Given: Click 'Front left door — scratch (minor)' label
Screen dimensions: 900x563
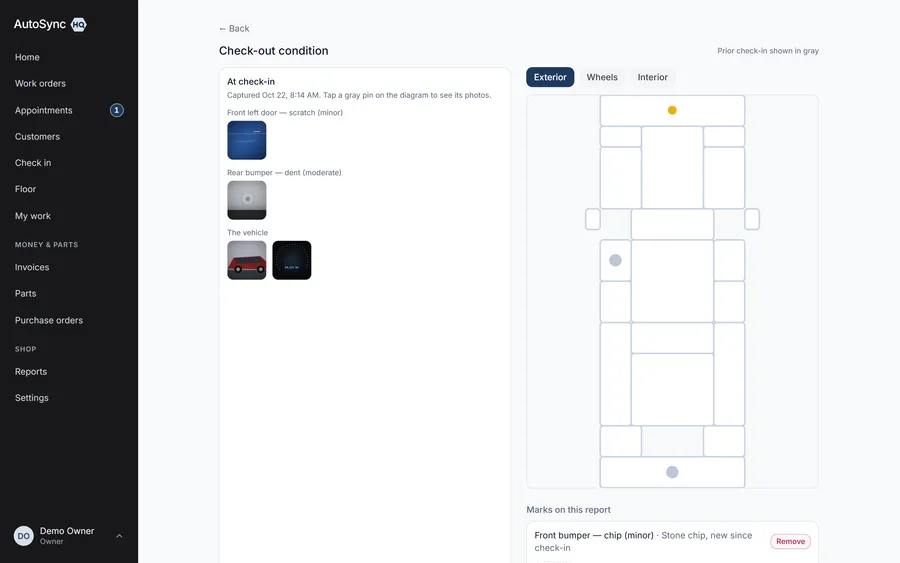Looking at the screenshot, I should click(x=285, y=113).
